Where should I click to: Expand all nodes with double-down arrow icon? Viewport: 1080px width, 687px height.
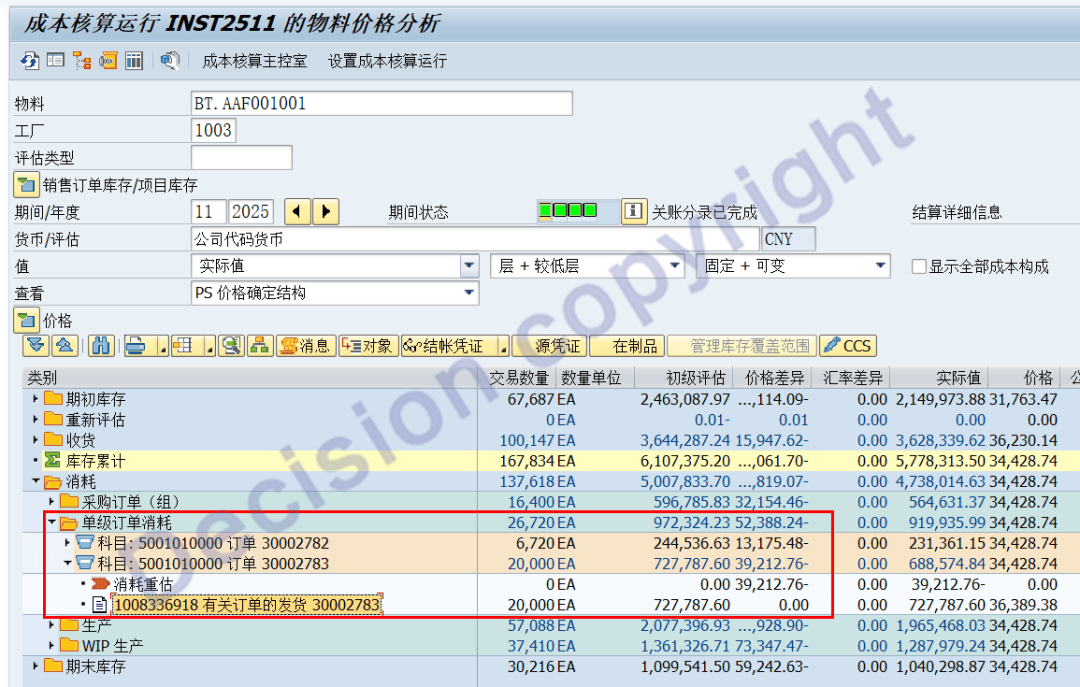(36, 346)
